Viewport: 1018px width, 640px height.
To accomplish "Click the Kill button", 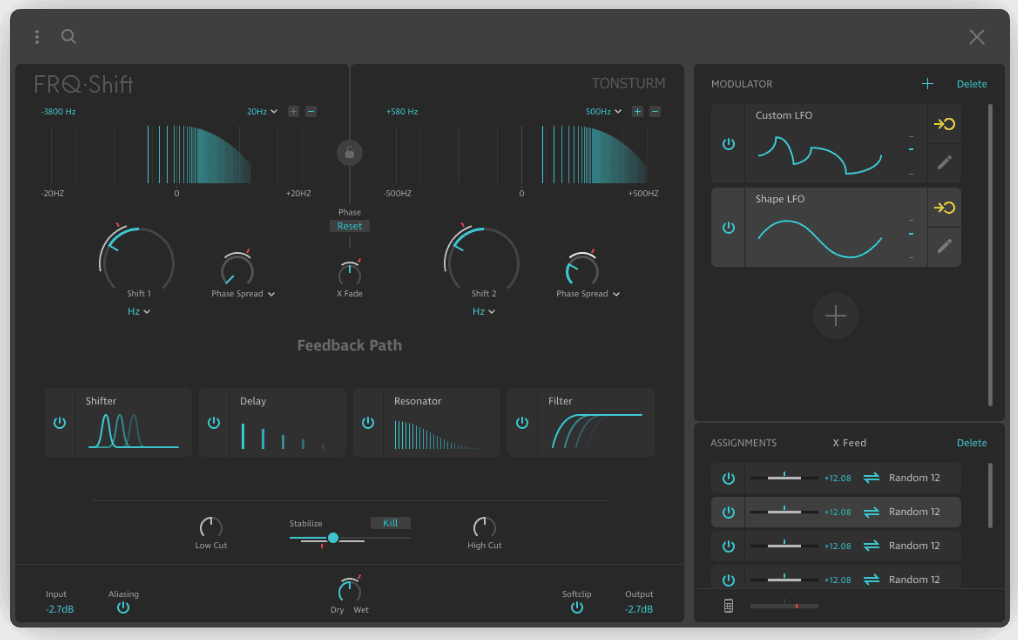I will (390, 523).
